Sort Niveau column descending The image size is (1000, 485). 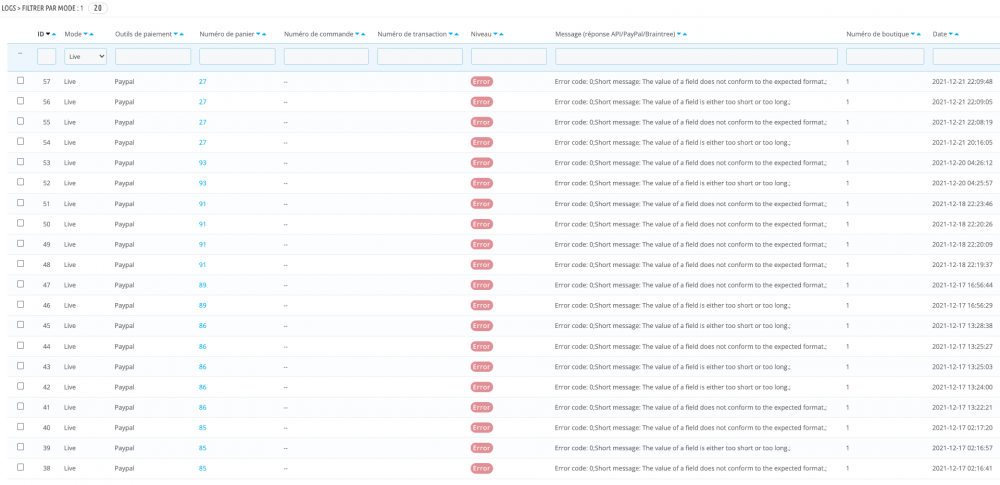point(496,34)
